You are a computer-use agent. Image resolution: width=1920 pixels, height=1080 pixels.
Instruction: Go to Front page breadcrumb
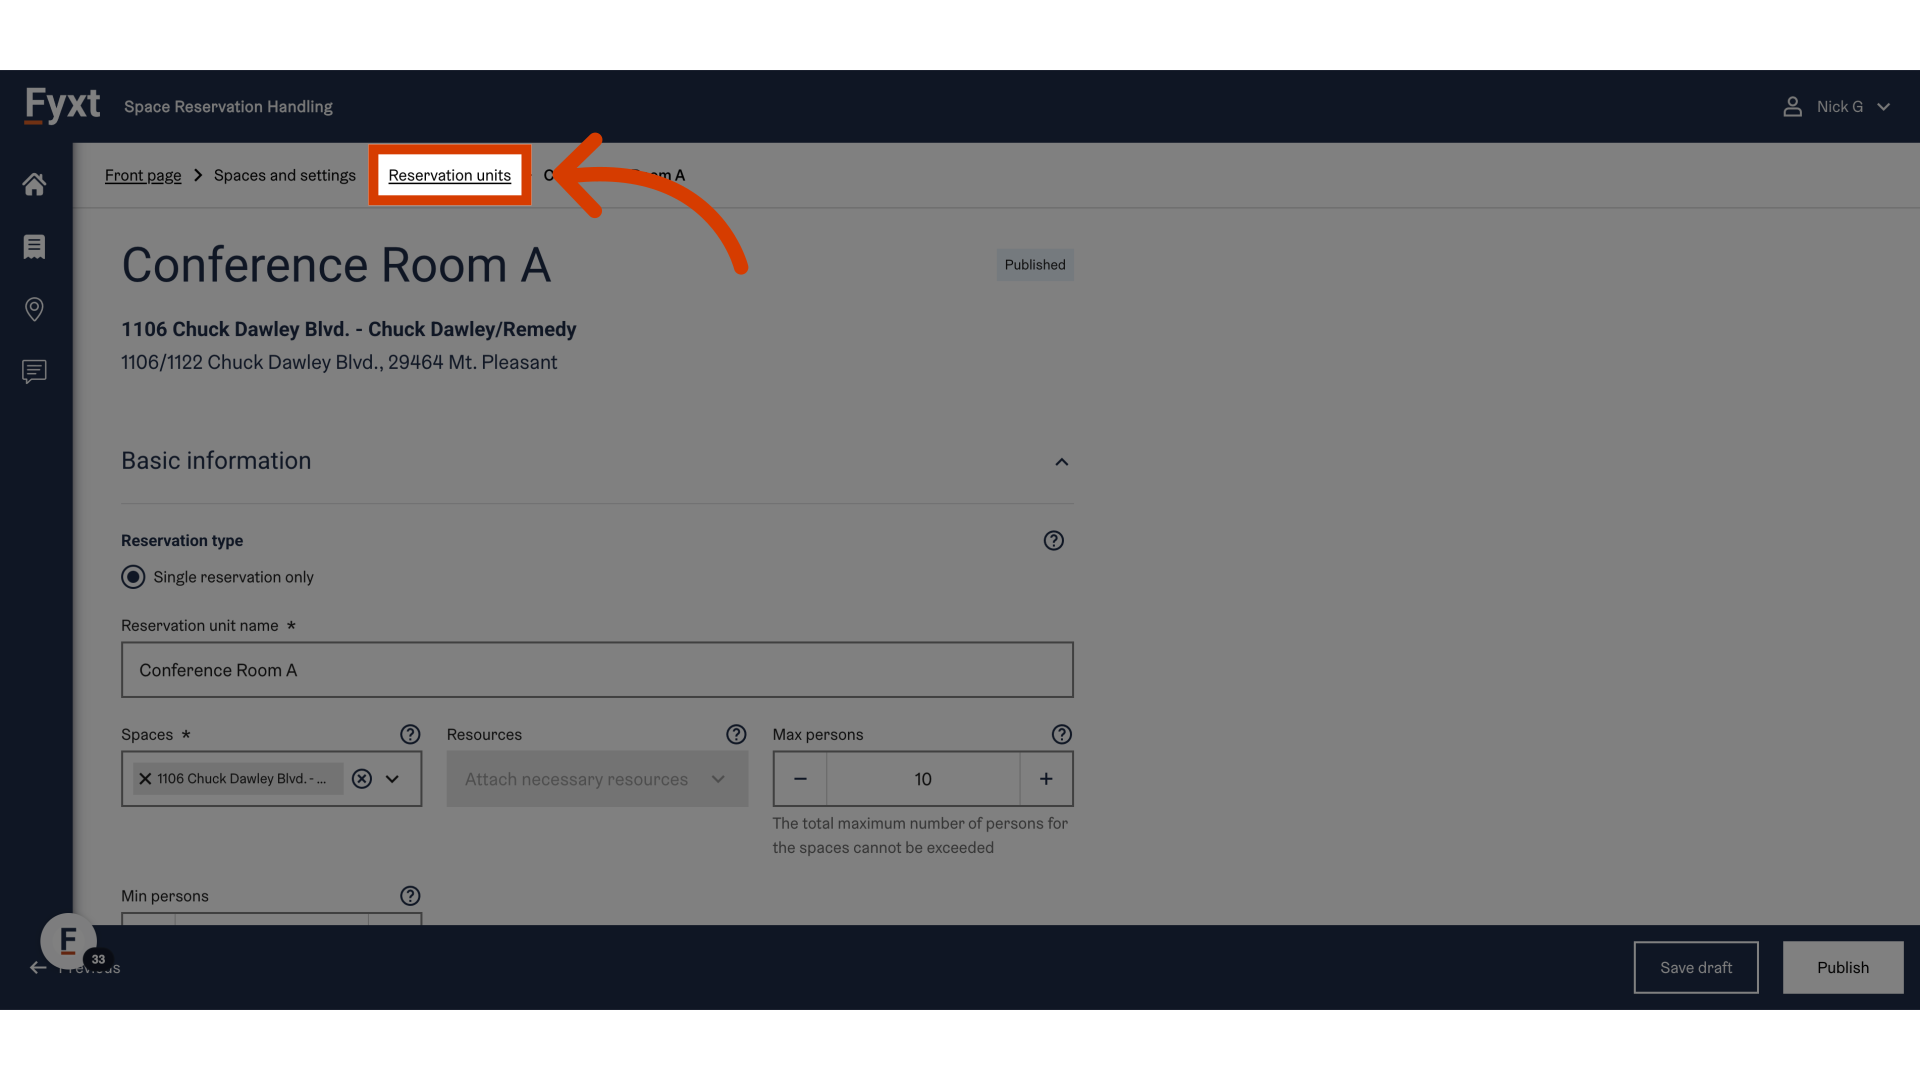(x=143, y=175)
